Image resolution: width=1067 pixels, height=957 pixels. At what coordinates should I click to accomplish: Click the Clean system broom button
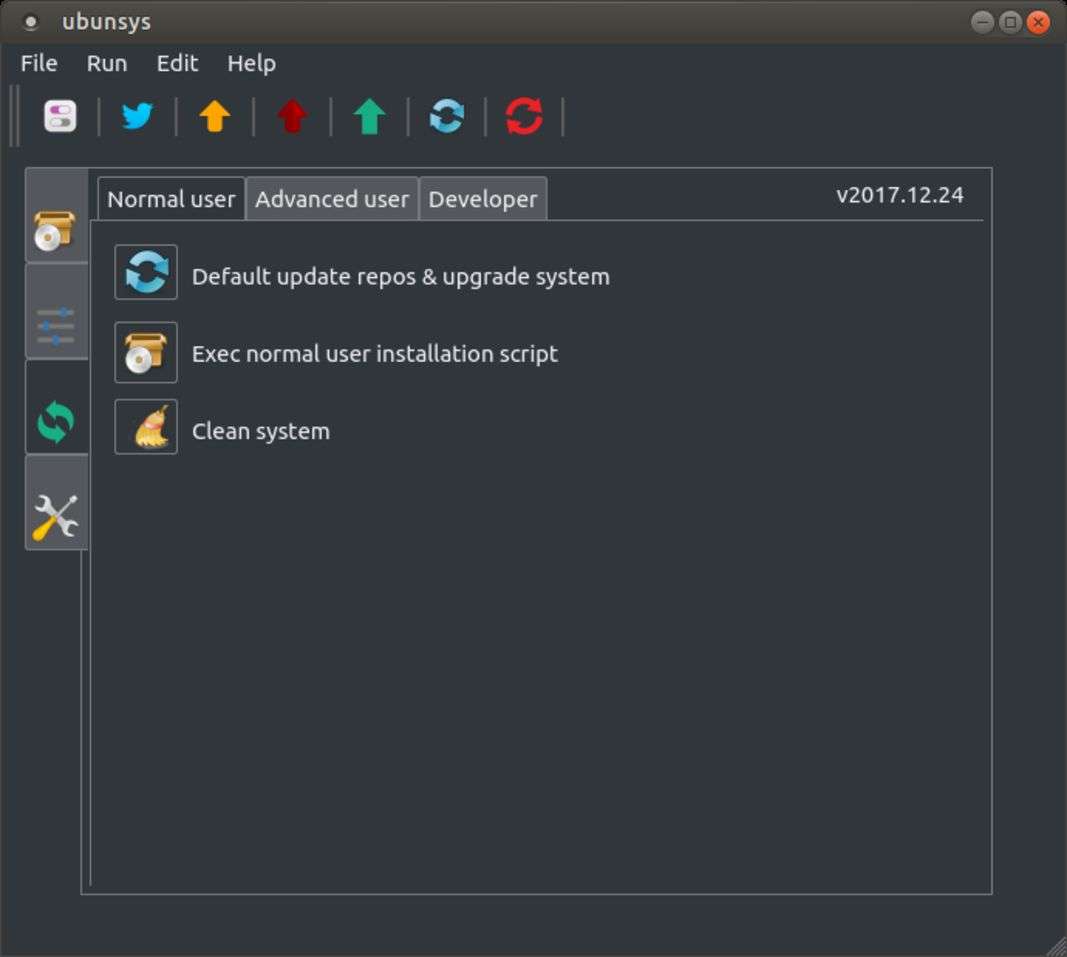point(146,427)
